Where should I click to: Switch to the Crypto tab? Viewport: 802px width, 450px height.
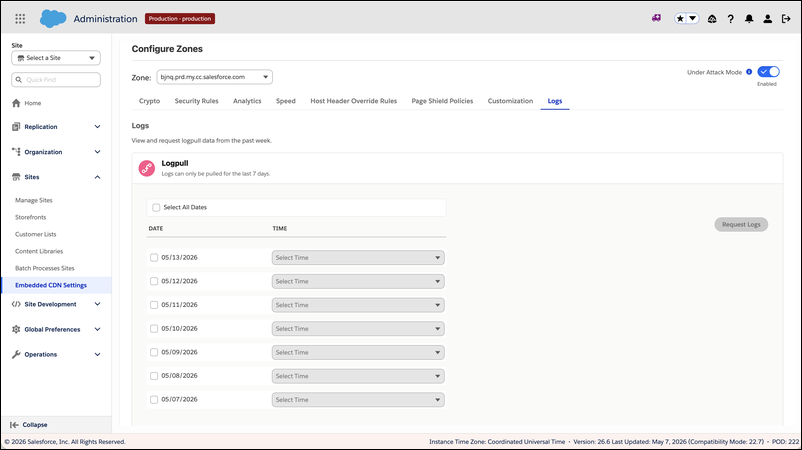149,101
